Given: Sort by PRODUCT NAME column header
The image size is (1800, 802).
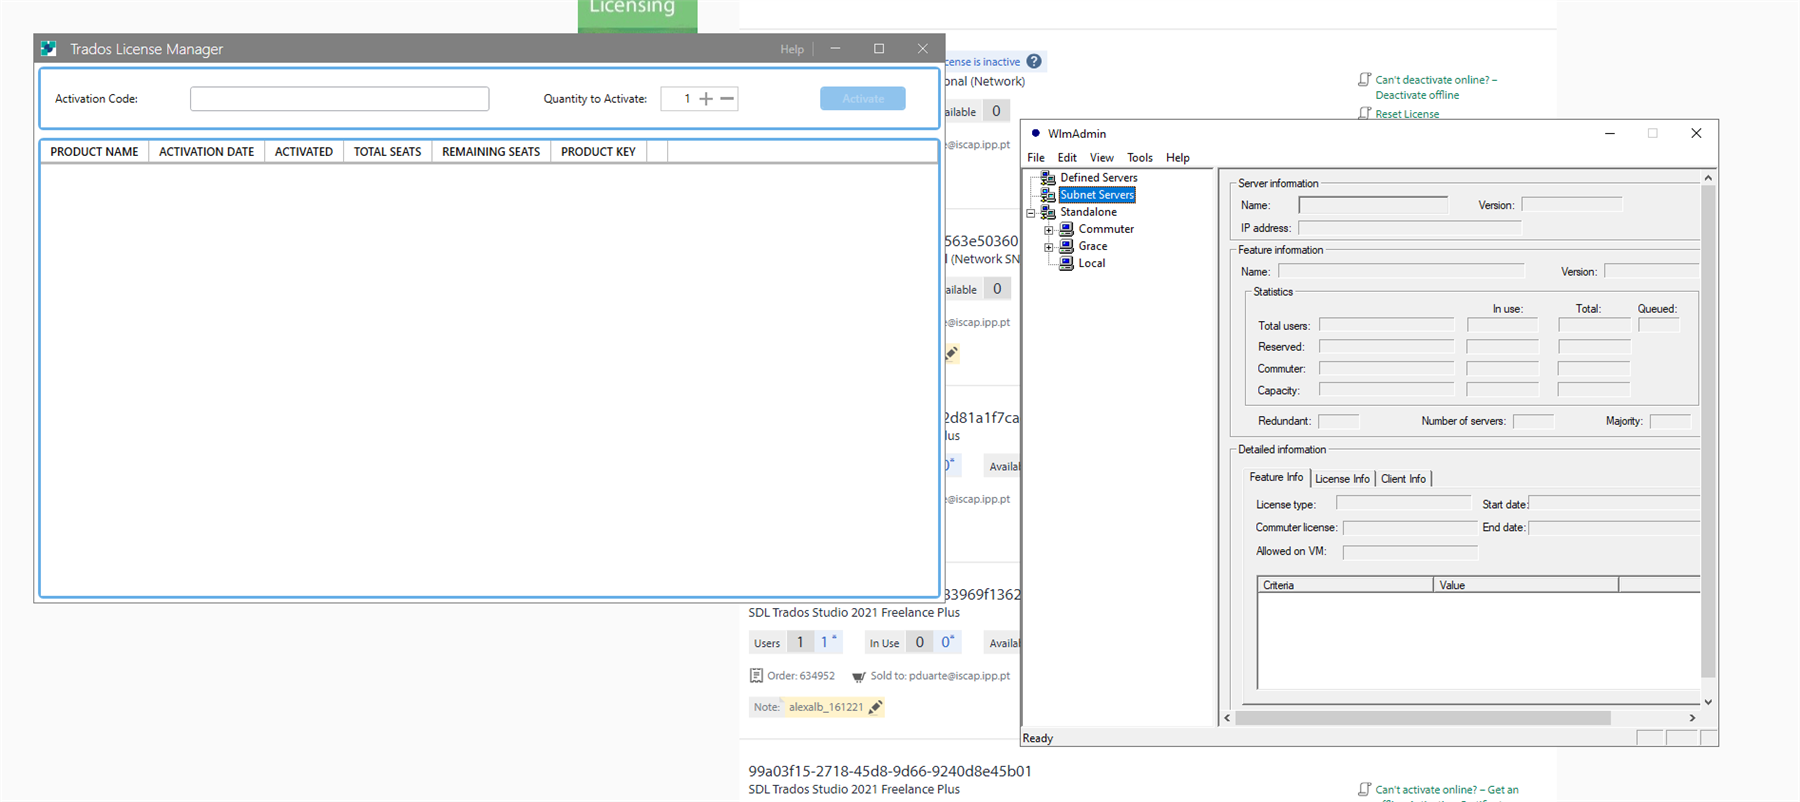Looking at the screenshot, I should click(94, 152).
